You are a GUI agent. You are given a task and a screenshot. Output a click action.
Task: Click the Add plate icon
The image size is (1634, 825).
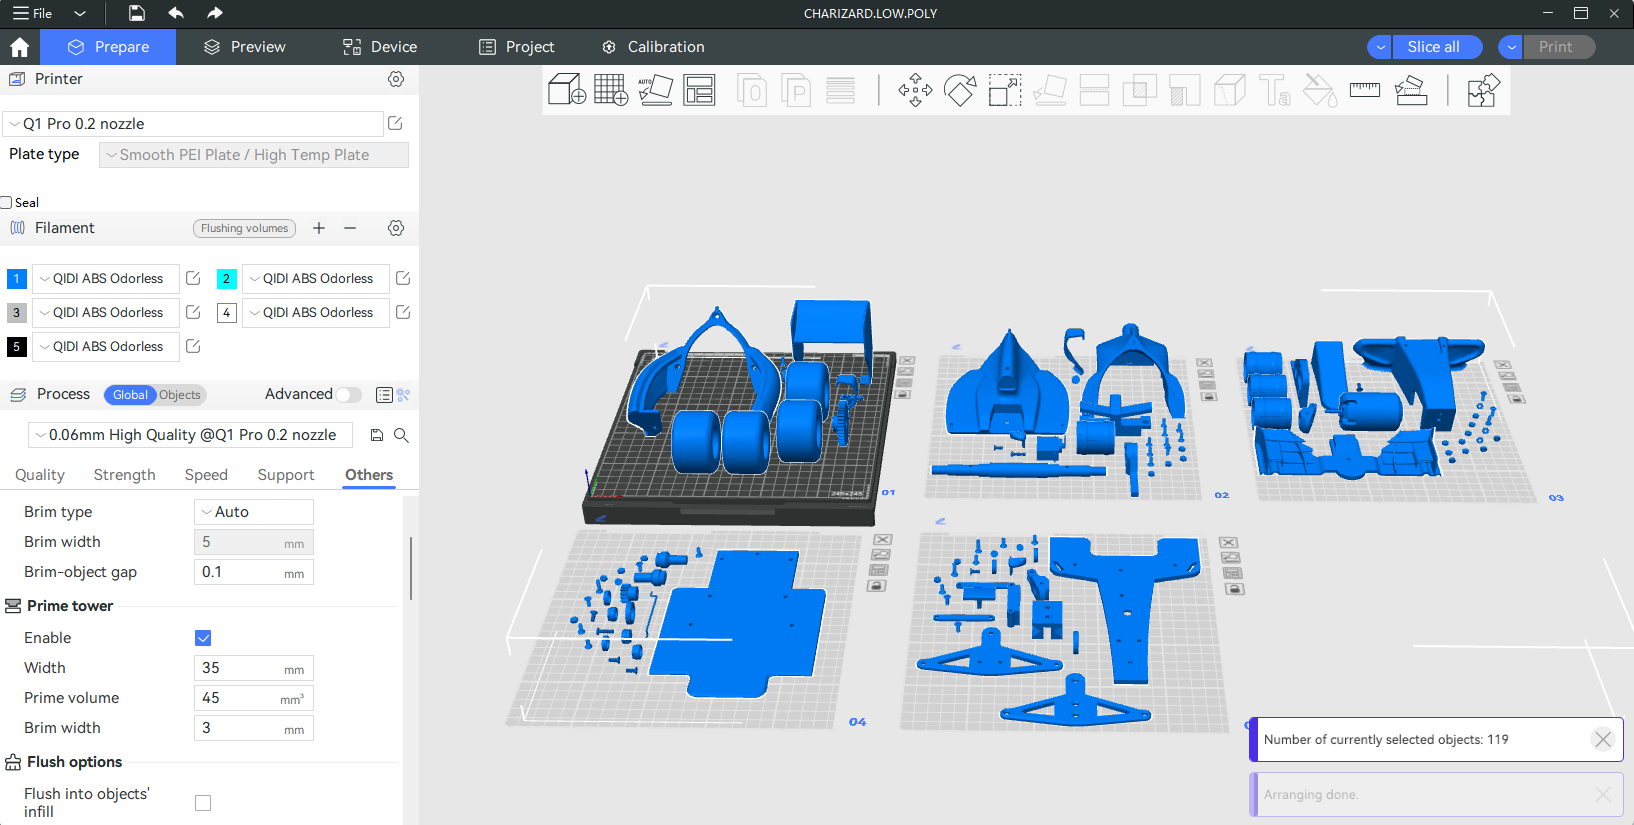pos(611,90)
